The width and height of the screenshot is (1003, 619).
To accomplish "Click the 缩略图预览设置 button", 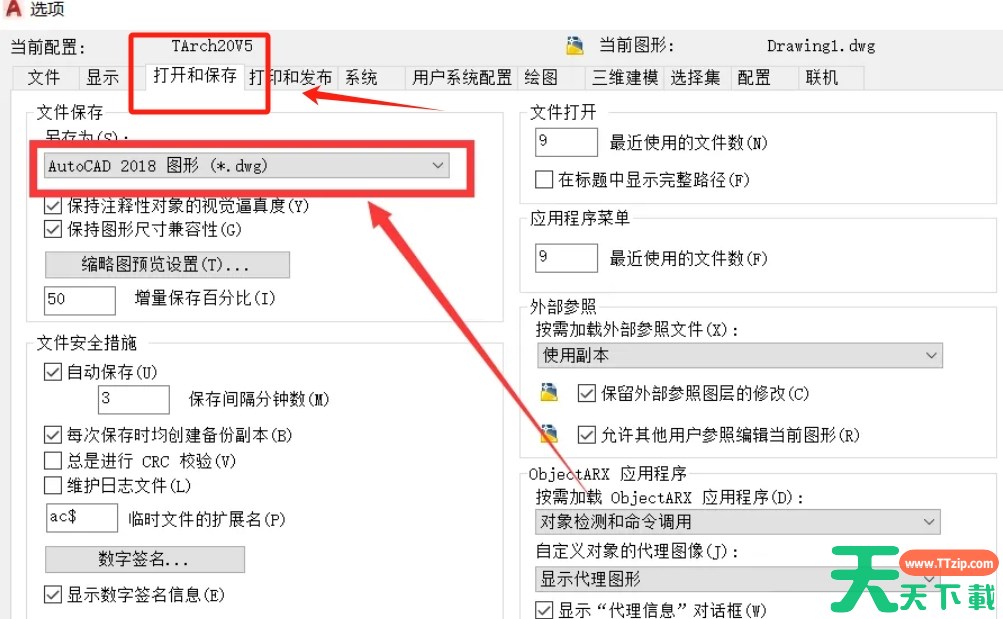I will (167, 264).
